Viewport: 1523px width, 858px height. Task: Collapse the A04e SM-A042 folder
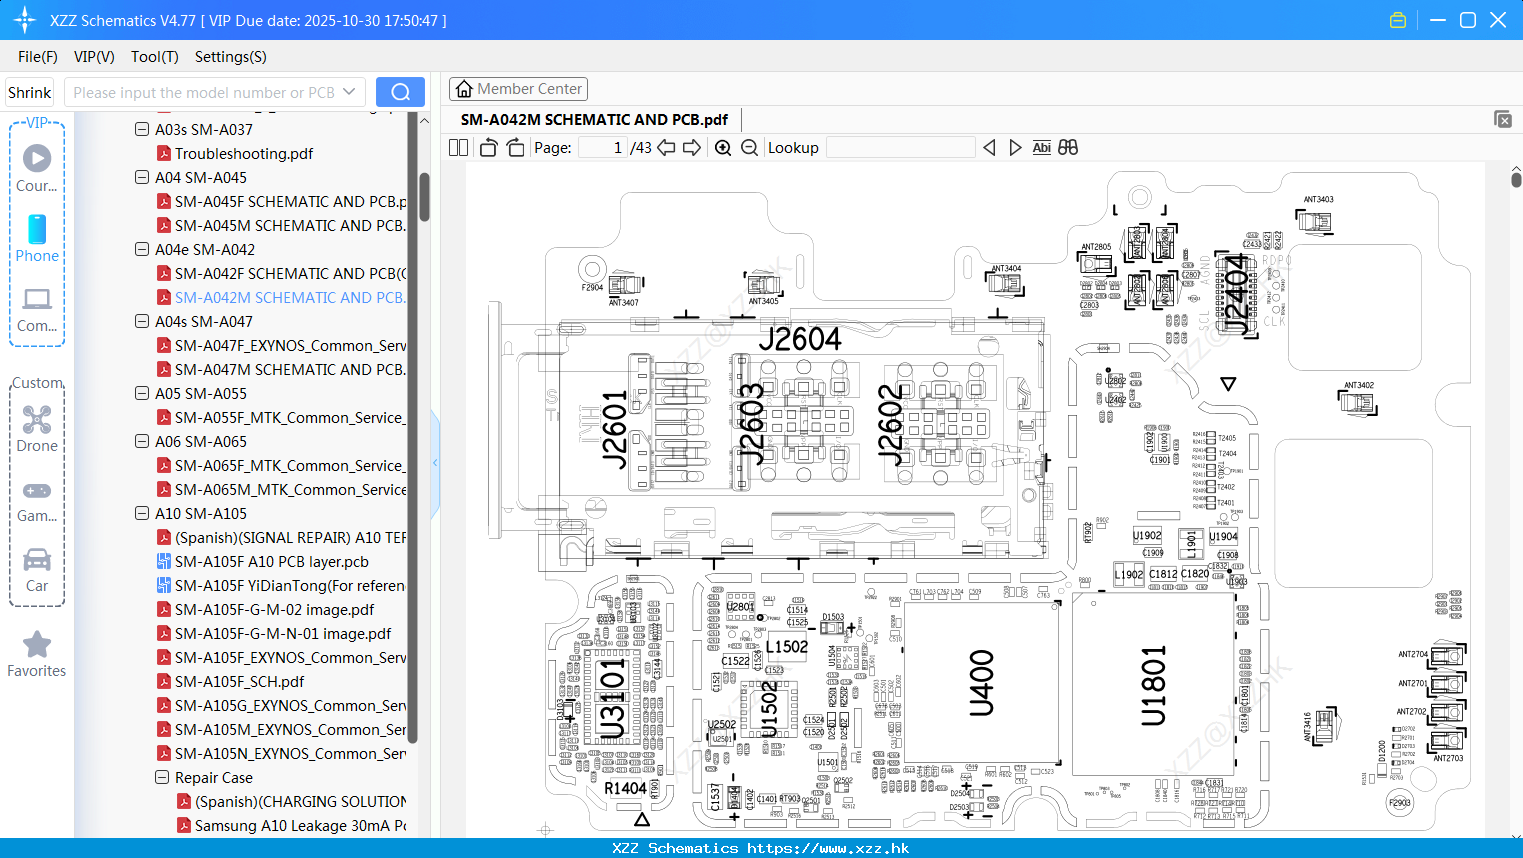pyautogui.click(x=142, y=249)
